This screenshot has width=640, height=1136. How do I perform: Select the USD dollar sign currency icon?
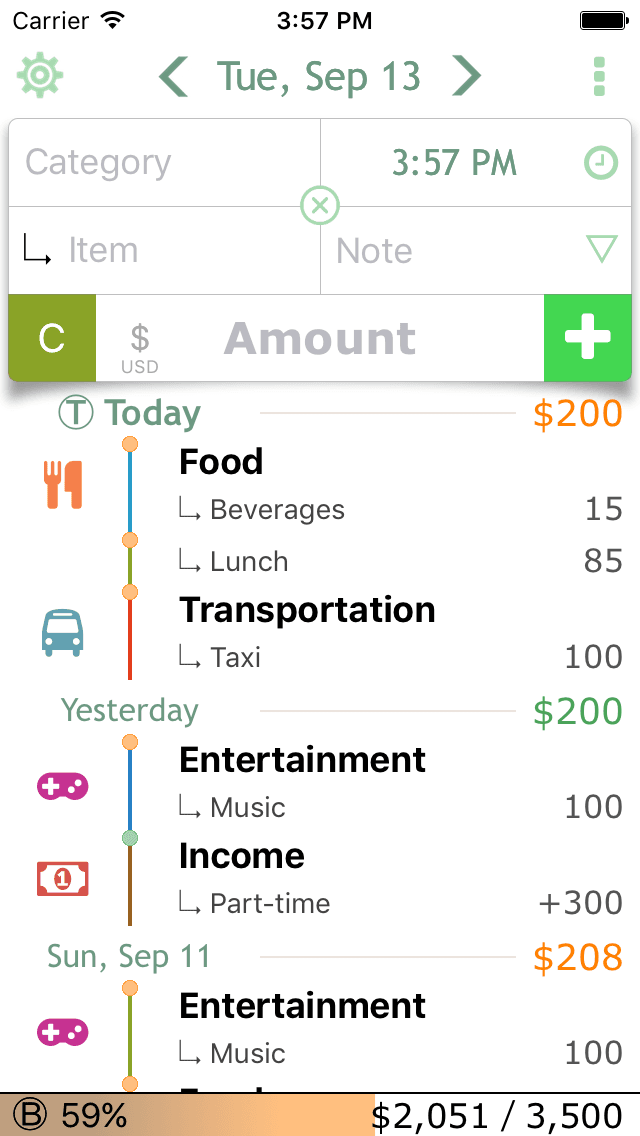[x=139, y=338]
